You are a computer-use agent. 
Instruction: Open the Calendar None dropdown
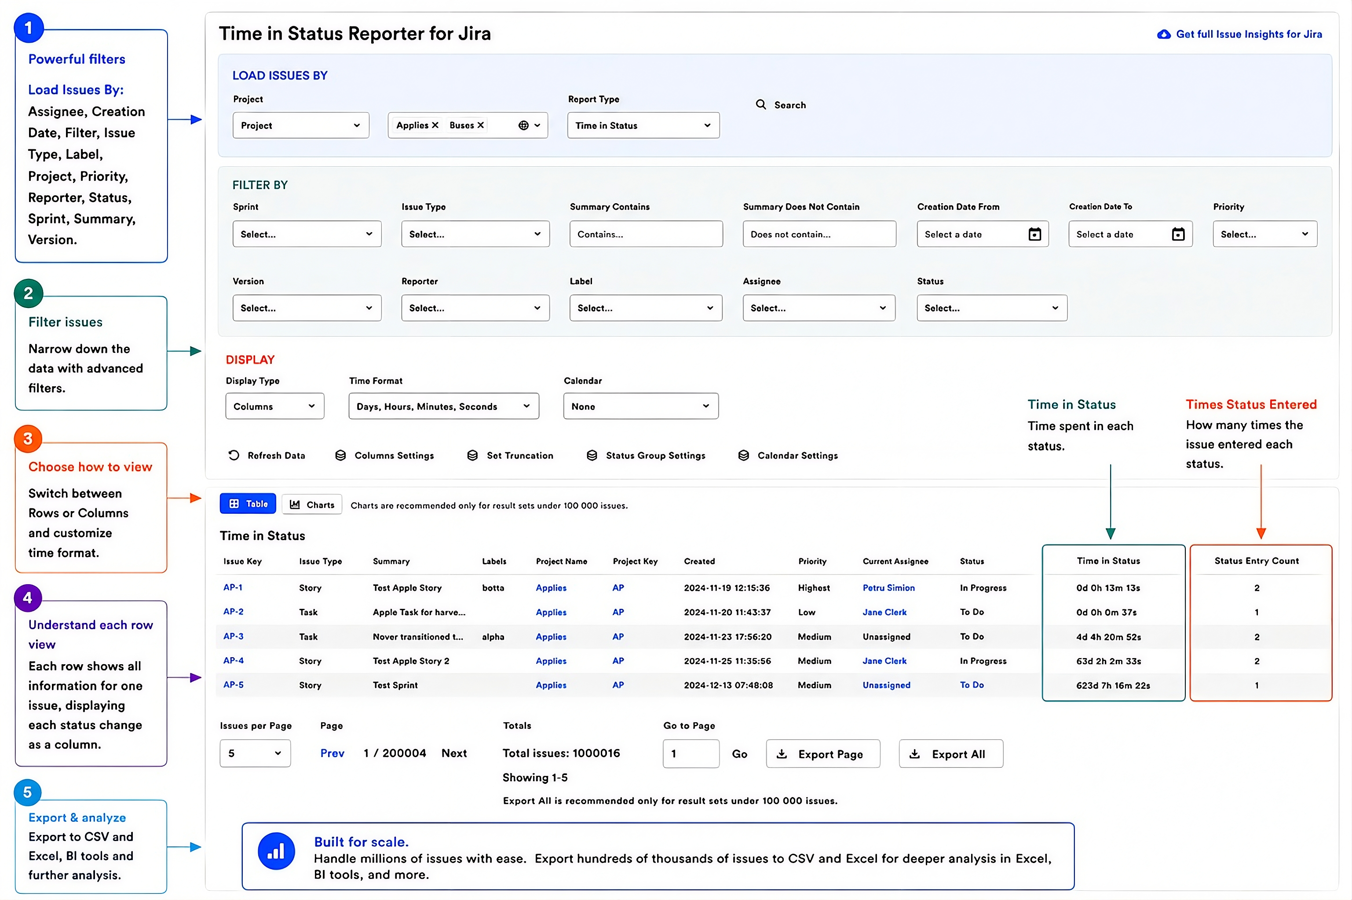point(641,406)
